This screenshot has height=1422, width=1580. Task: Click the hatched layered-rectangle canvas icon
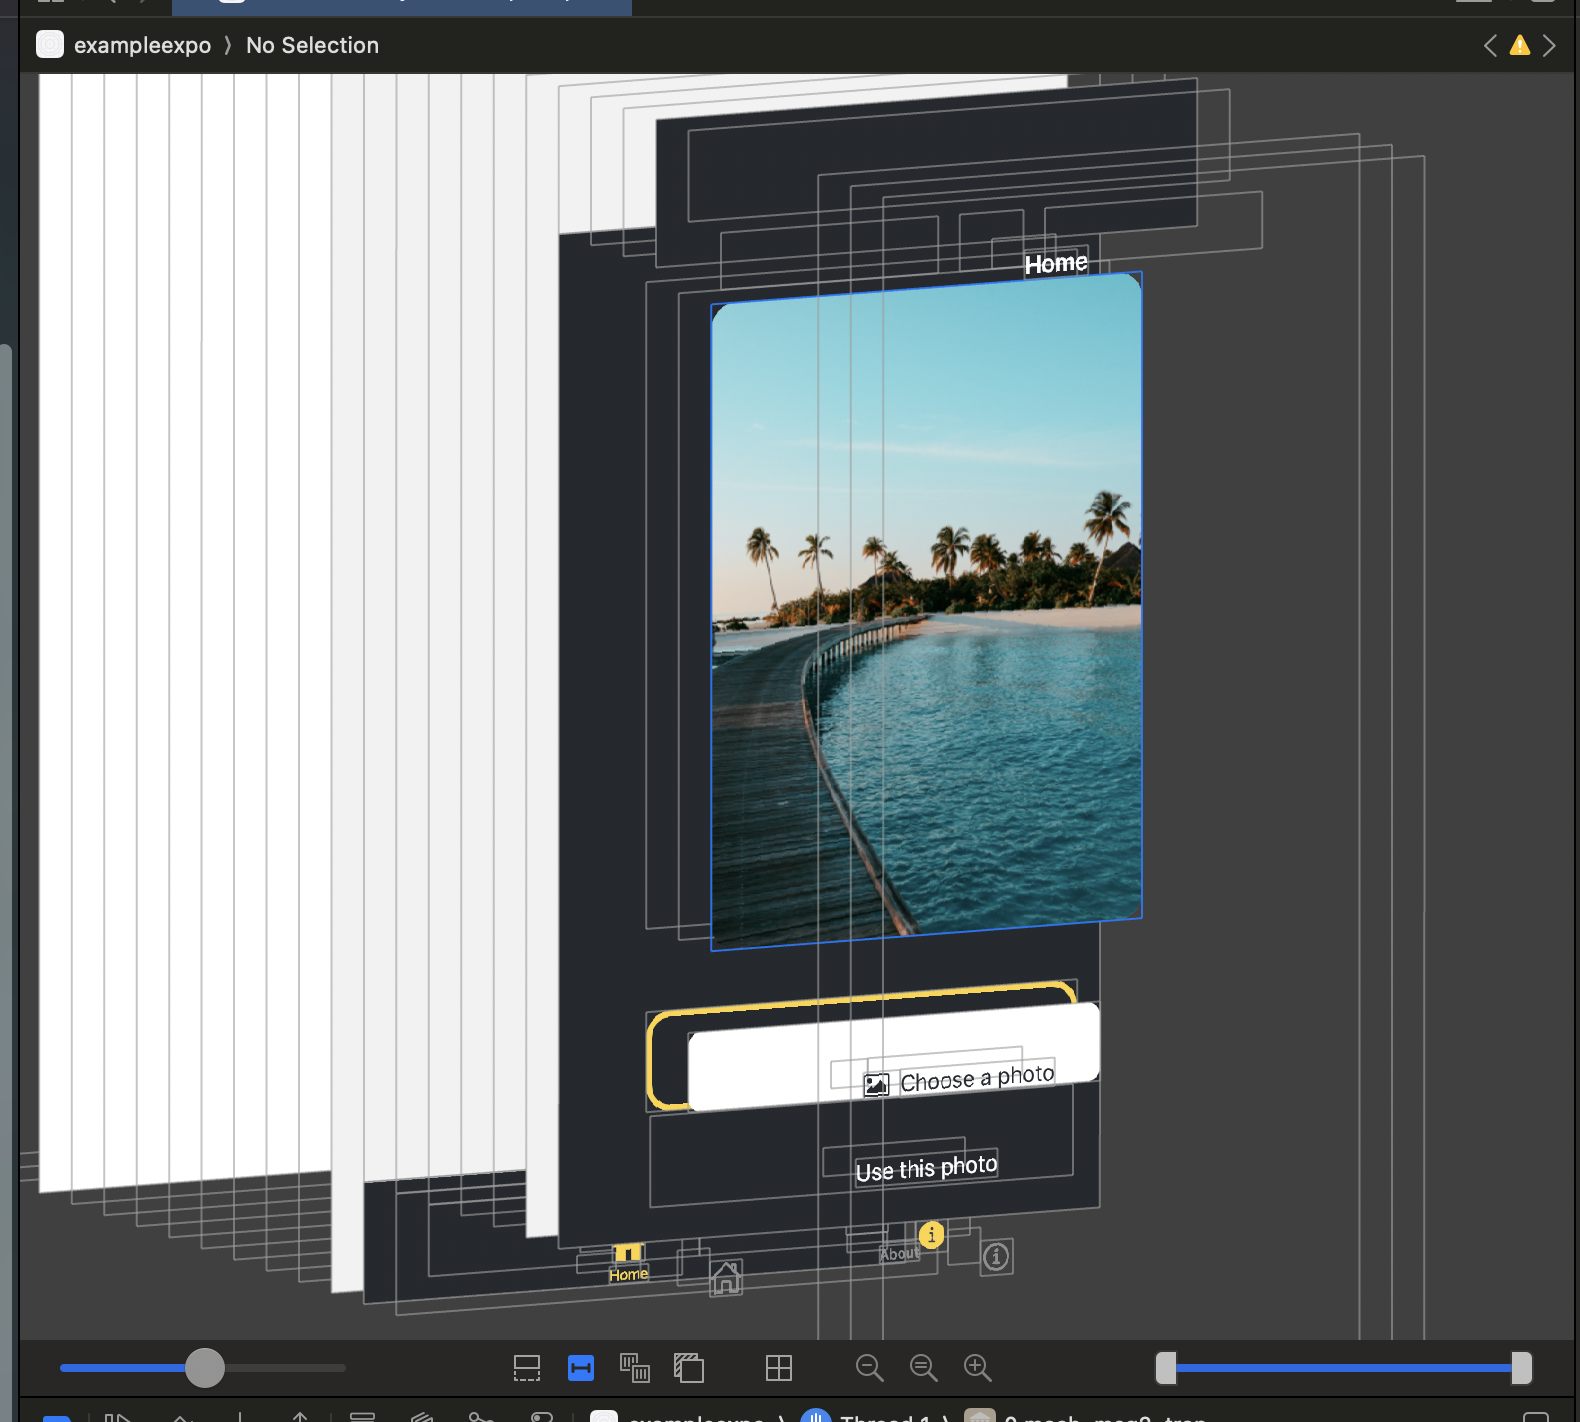pyautogui.click(x=689, y=1368)
